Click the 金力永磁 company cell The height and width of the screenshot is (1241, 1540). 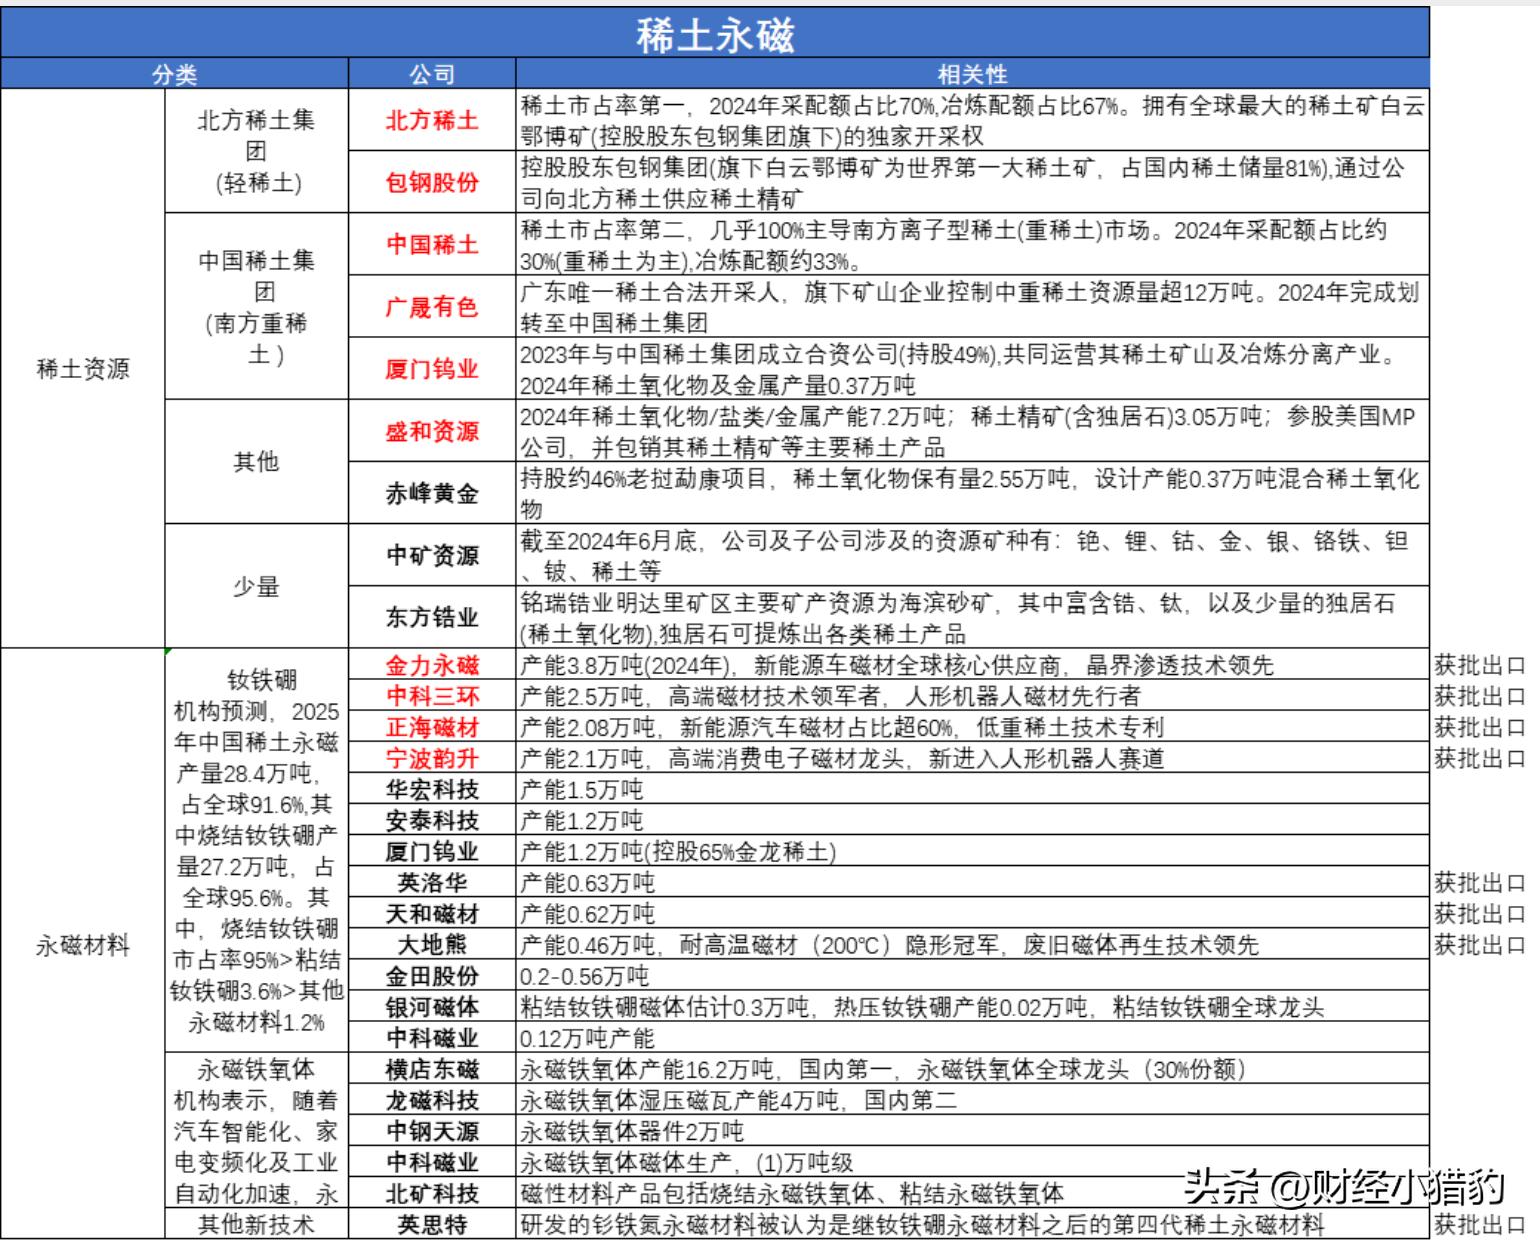point(432,664)
